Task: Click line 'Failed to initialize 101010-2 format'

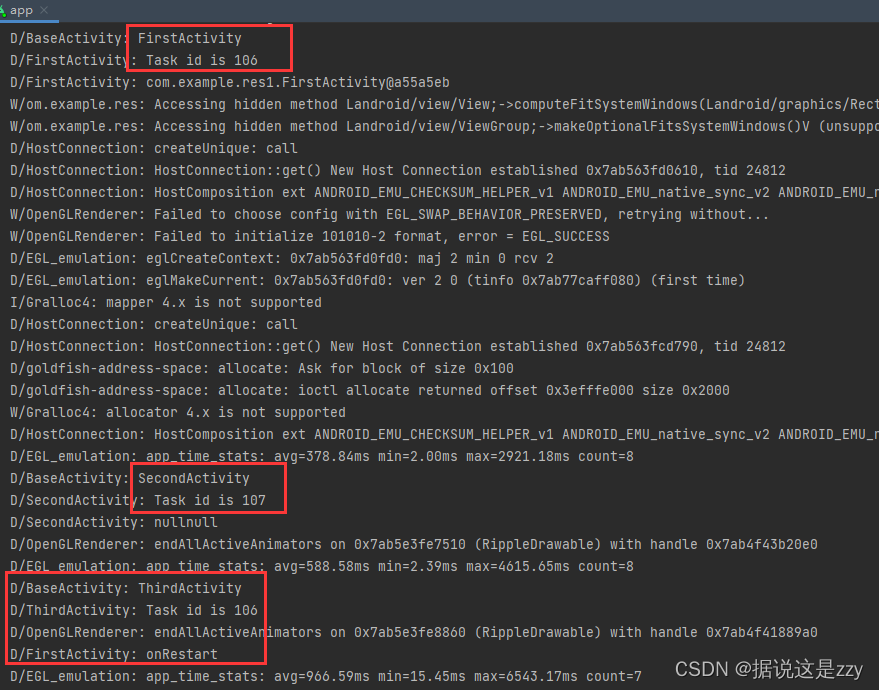Action: 310,236
